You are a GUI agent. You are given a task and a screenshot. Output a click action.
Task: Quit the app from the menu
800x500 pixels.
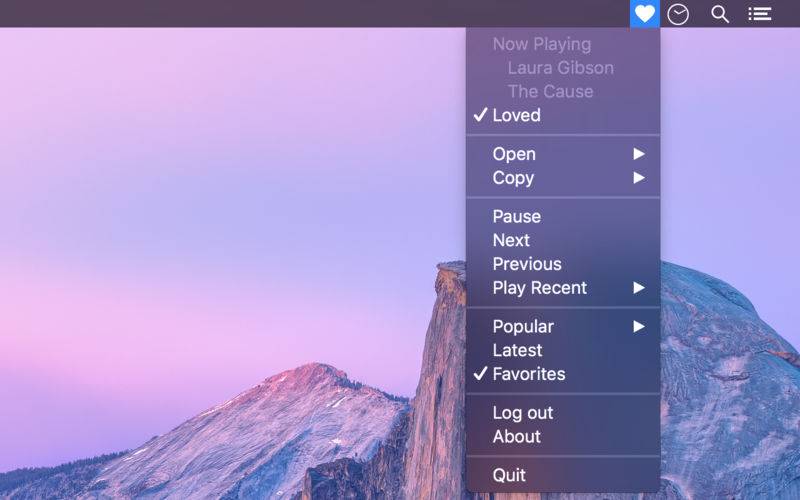(563, 475)
